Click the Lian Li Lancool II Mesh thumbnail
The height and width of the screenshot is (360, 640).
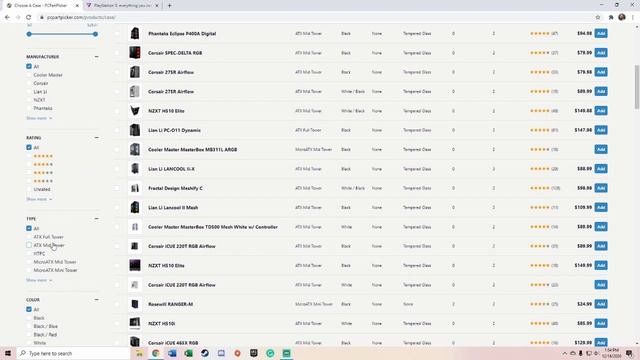point(135,207)
